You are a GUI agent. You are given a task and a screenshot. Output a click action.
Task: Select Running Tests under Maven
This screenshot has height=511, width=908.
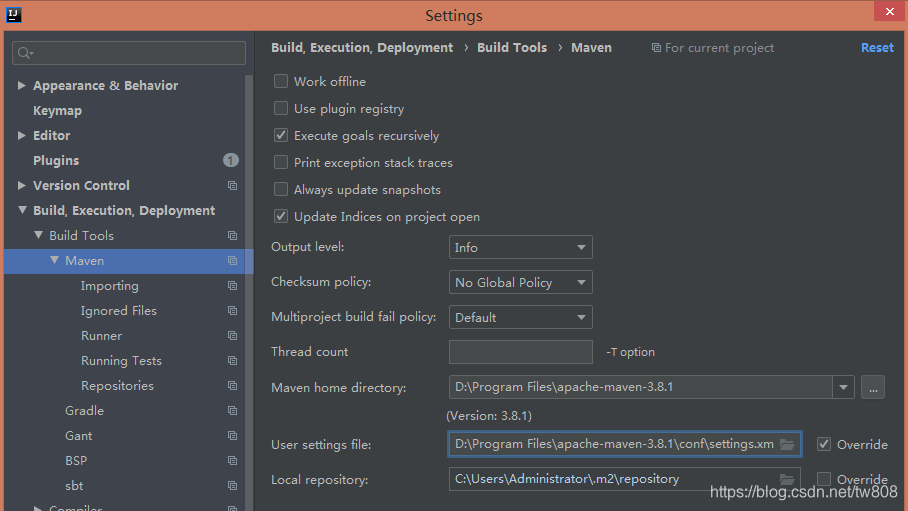coord(121,360)
